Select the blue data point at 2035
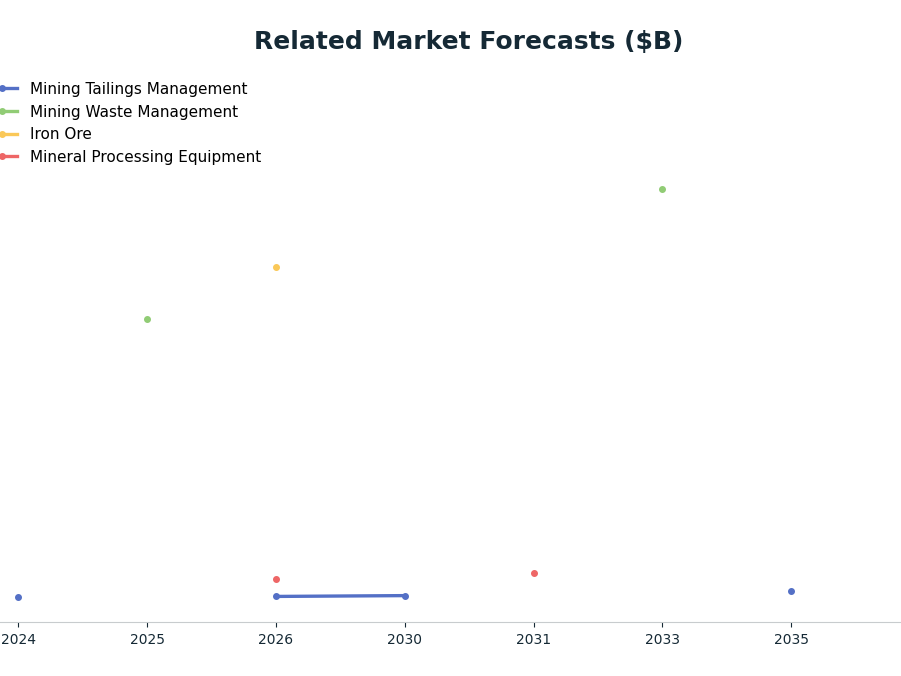Viewport: 901px width, 676px height. pos(791,592)
